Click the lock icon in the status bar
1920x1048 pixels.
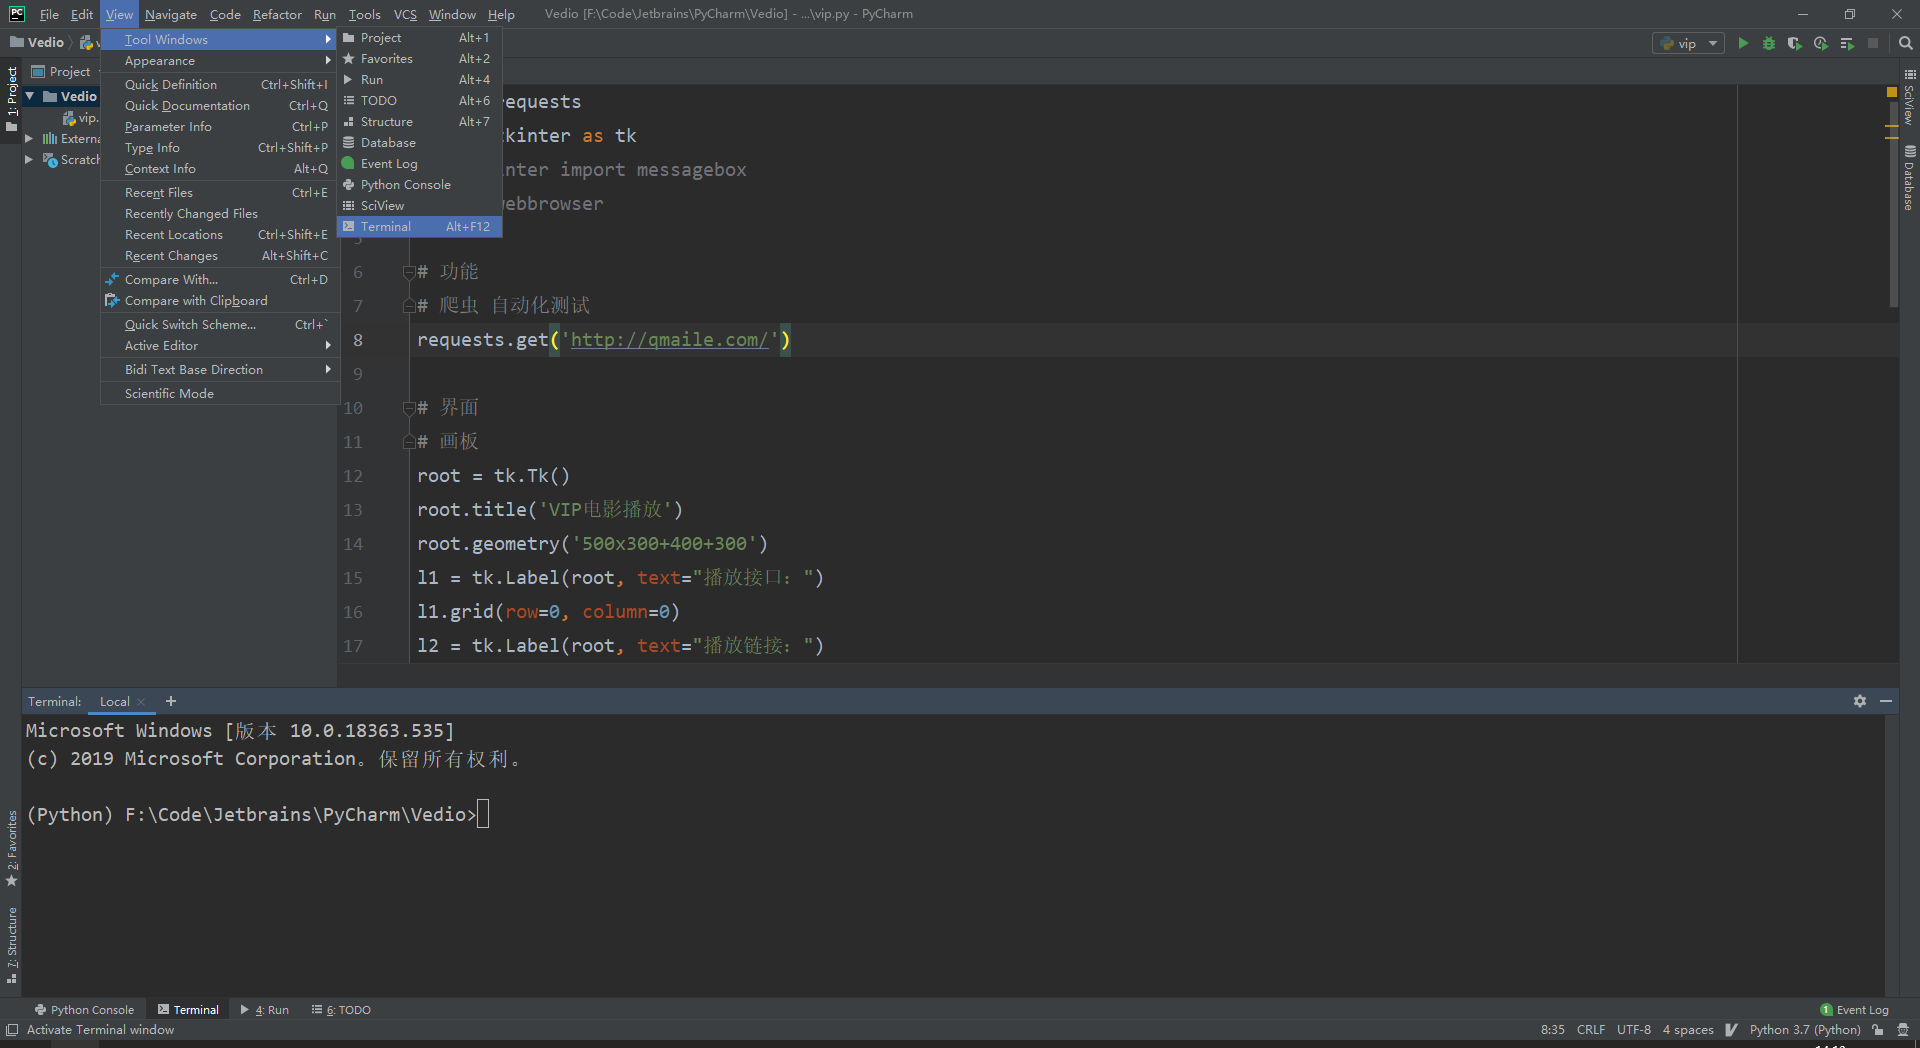coord(1878,1029)
